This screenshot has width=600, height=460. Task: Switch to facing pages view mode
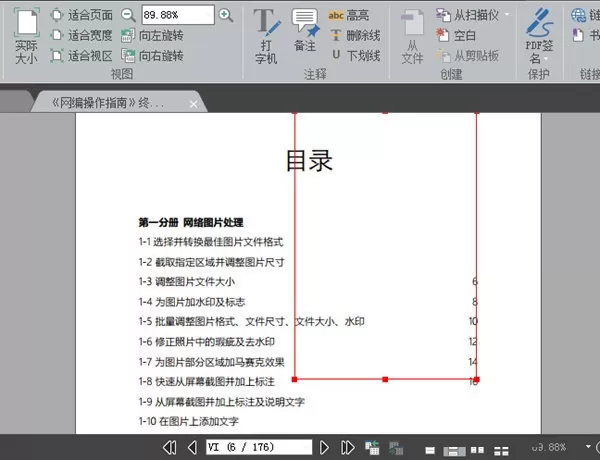(x=477, y=450)
